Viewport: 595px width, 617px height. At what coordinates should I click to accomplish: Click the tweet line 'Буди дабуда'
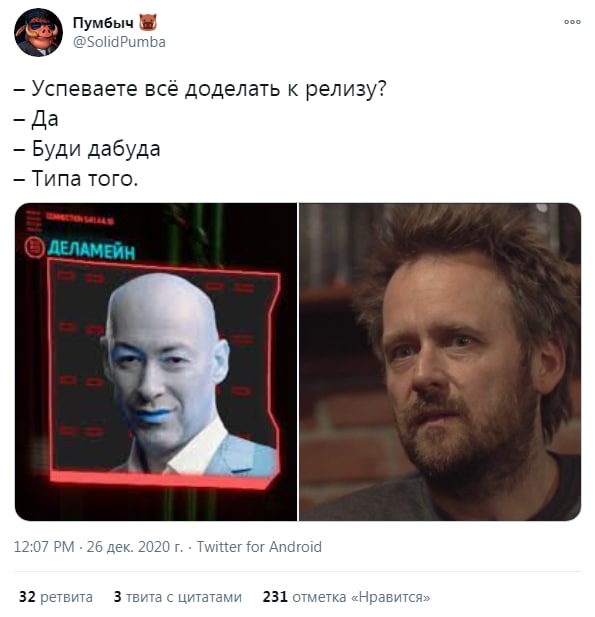click(87, 149)
